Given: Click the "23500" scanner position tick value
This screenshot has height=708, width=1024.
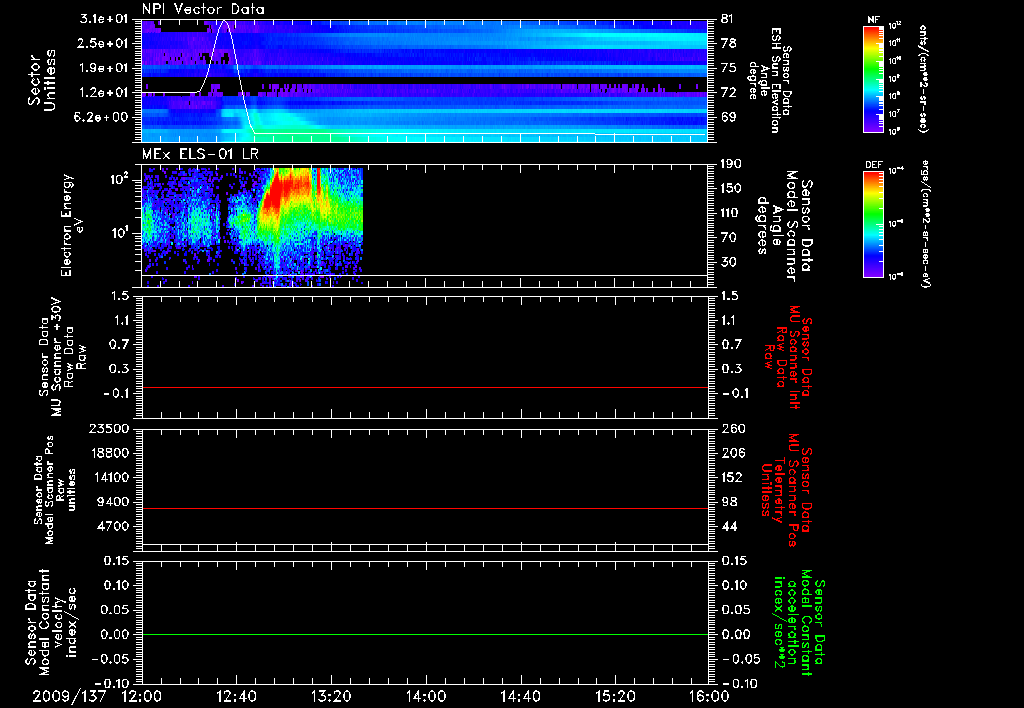Looking at the screenshot, I should click(x=110, y=429).
